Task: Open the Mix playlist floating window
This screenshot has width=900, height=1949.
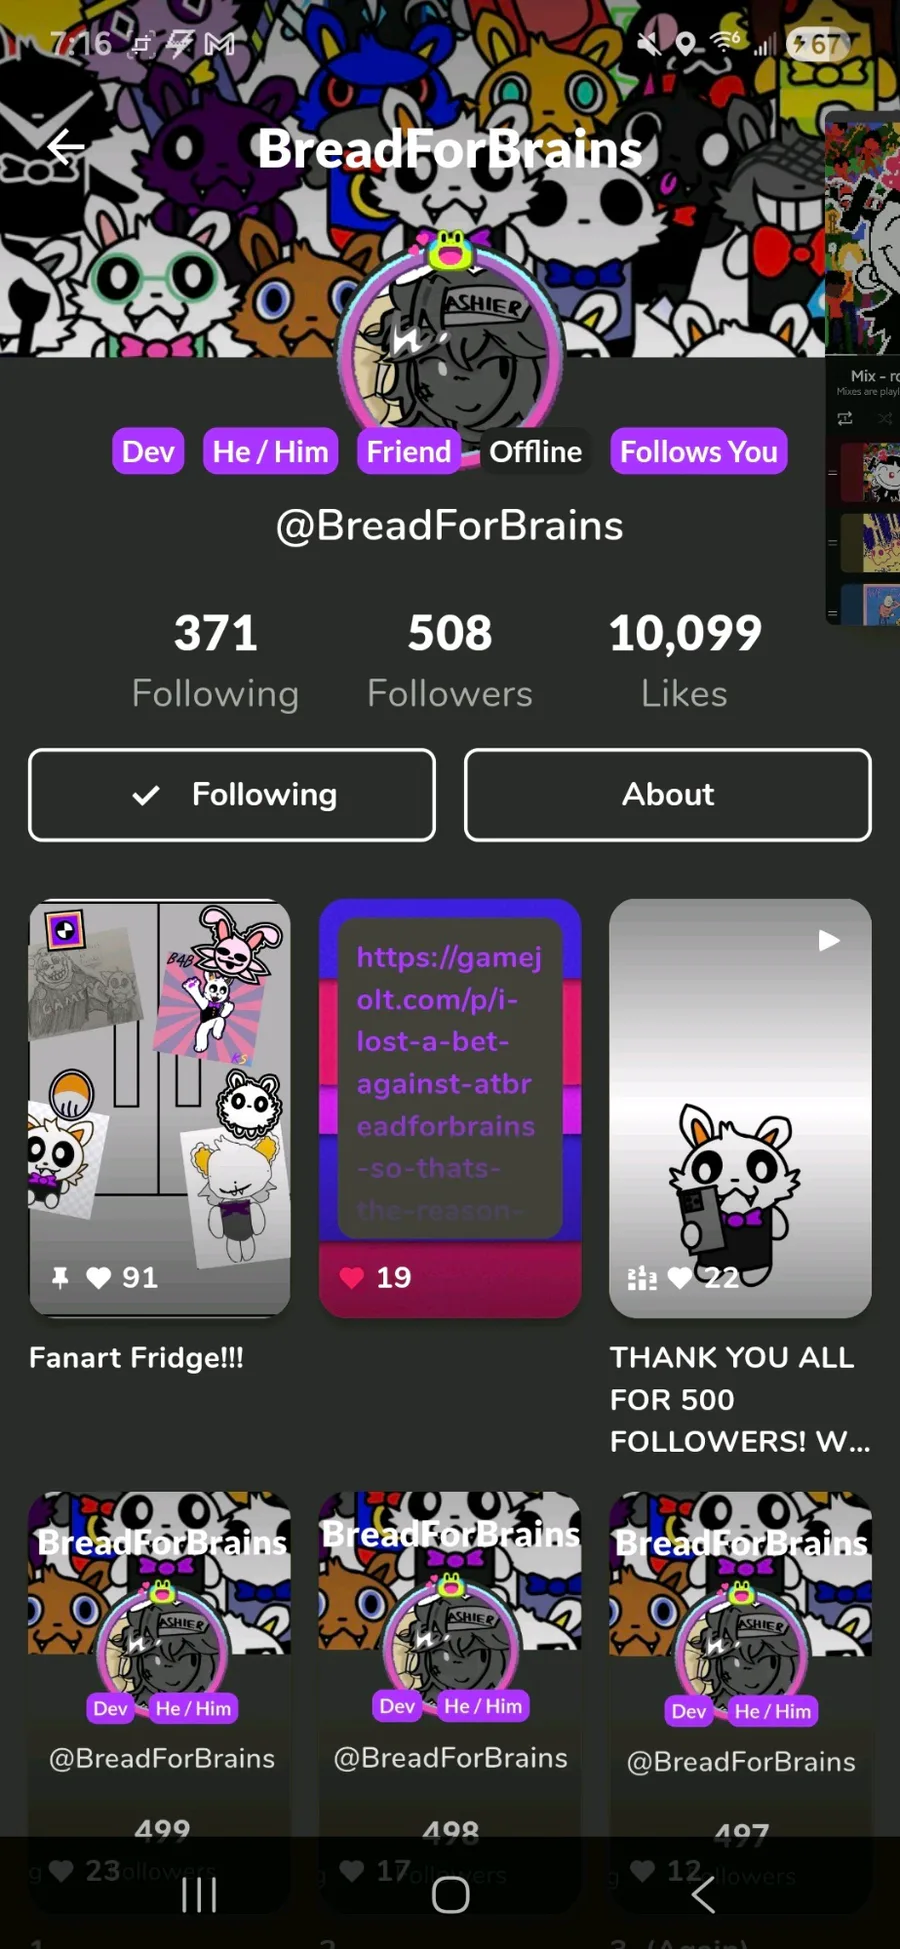Action: (x=862, y=370)
